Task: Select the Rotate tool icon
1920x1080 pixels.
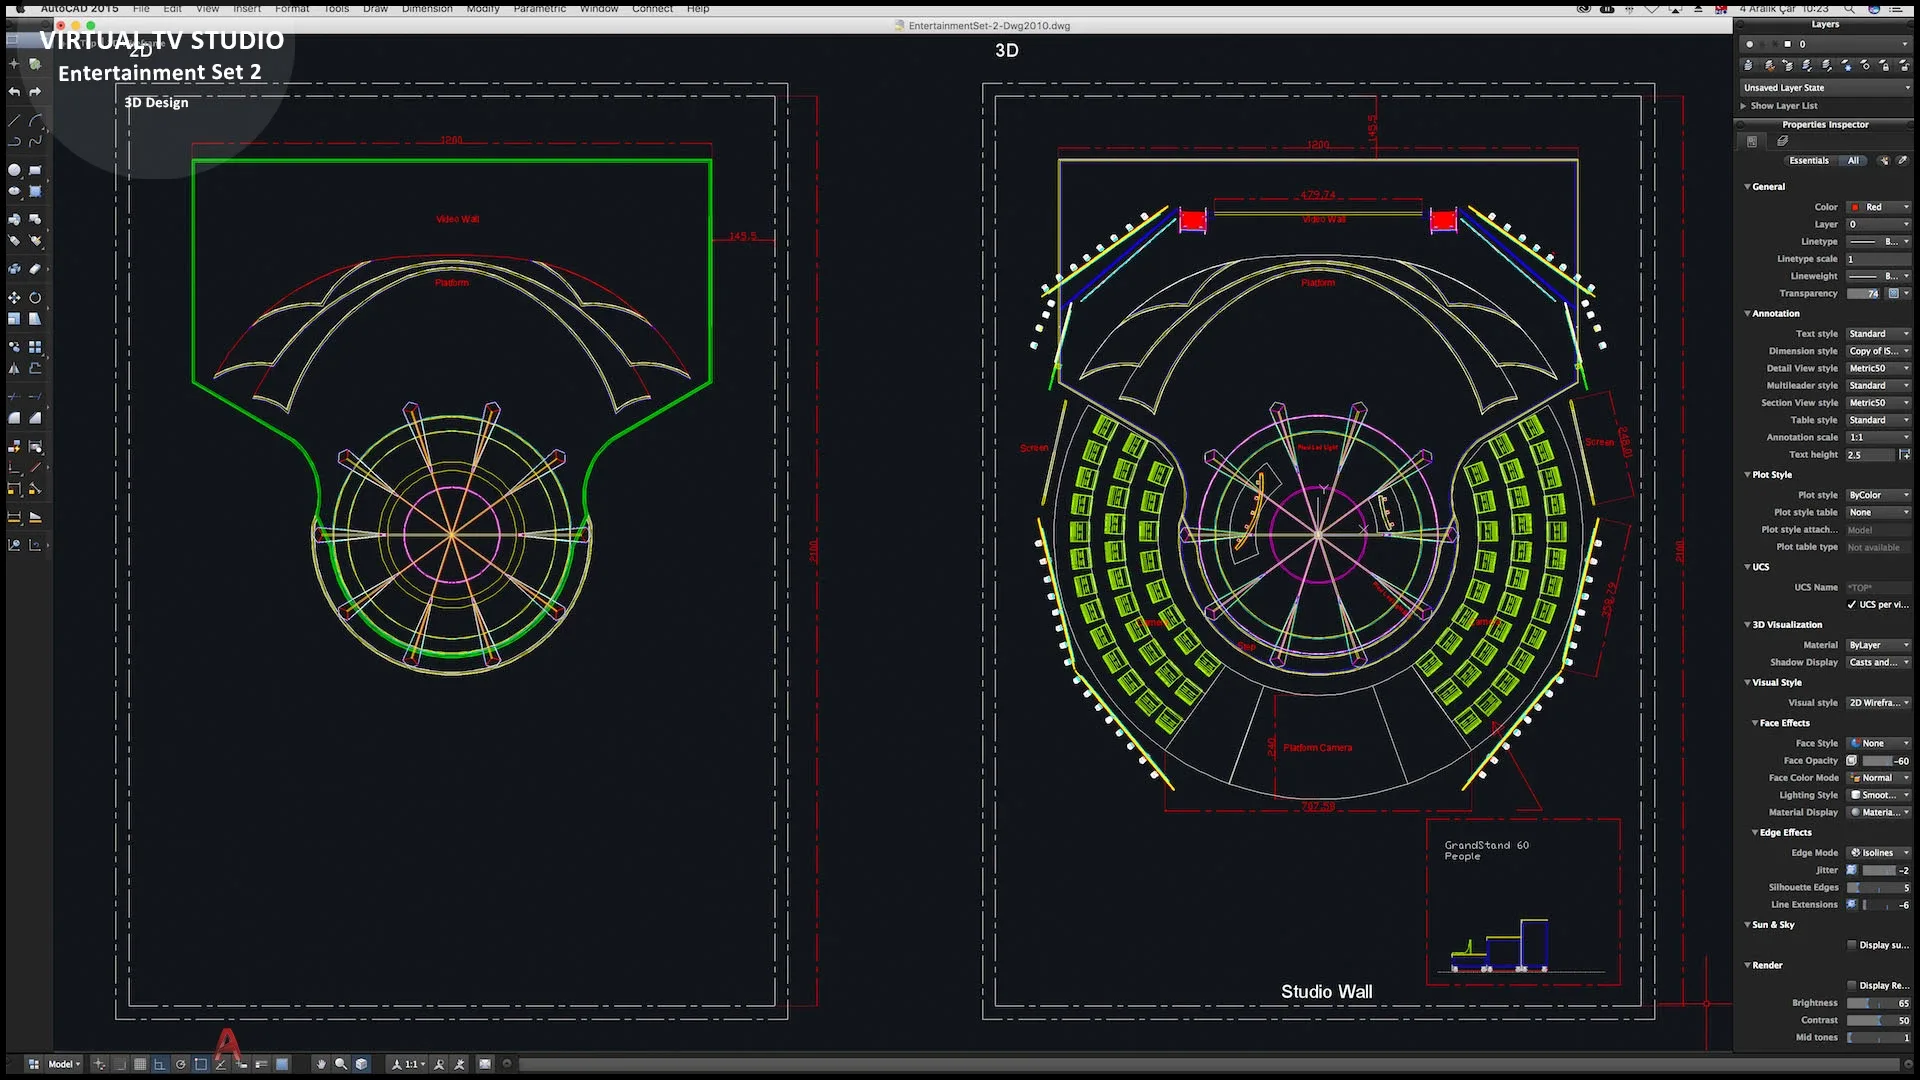Action: point(35,298)
